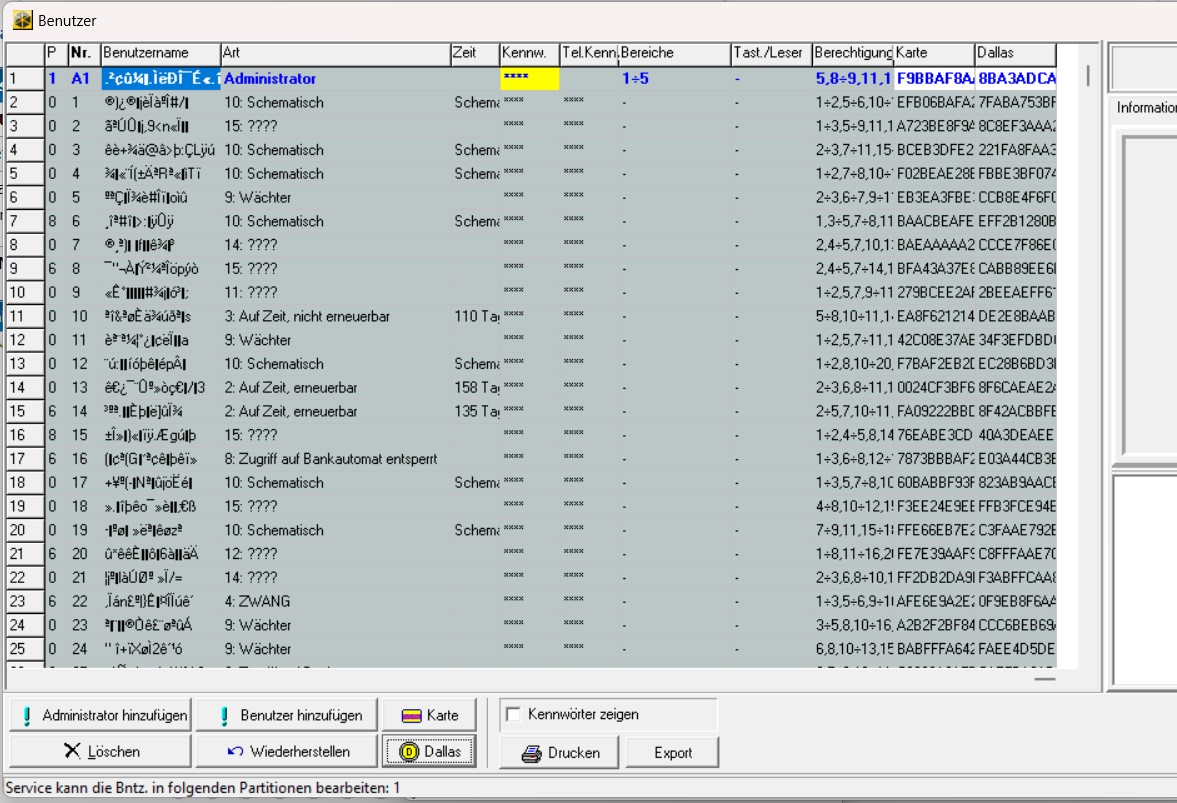Image resolution: width=1177 pixels, height=803 pixels.
Task: Click the Benutzername column header
Action: (159, 53)
